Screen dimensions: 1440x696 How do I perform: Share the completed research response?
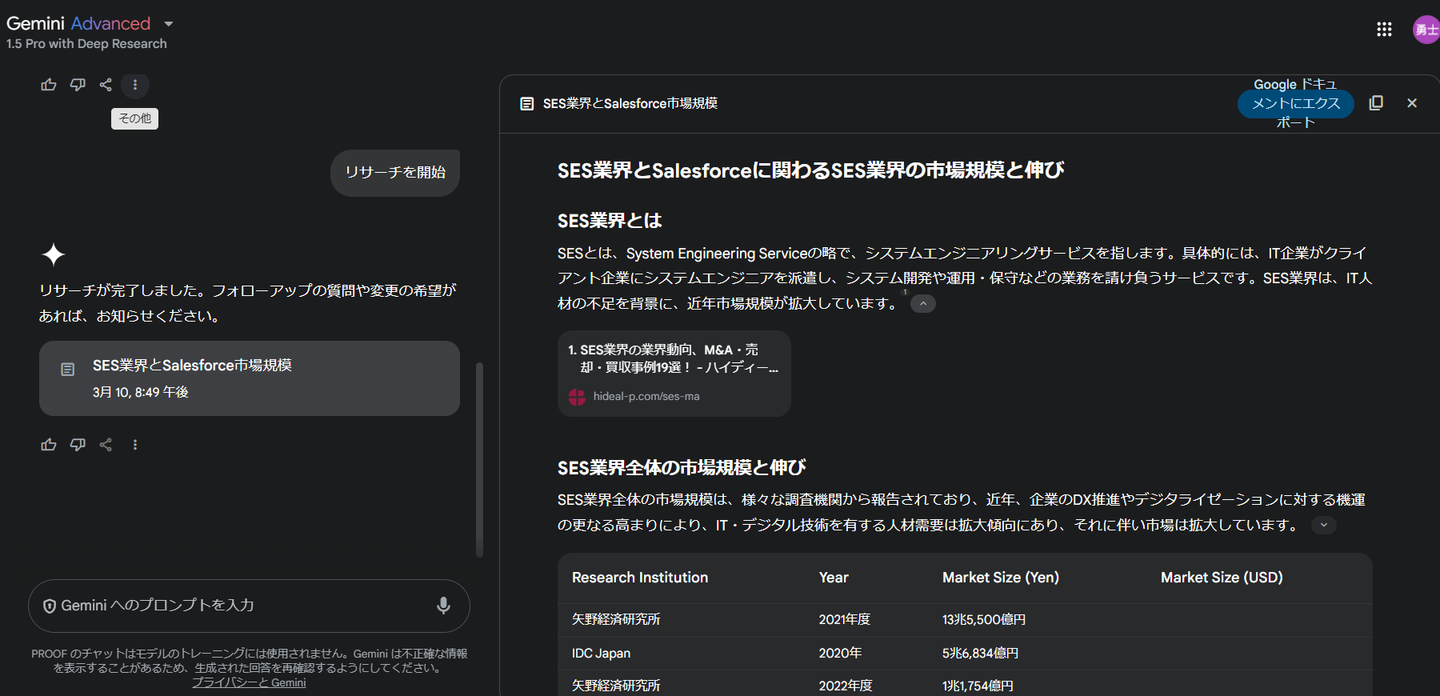click(x=106, y=444)
